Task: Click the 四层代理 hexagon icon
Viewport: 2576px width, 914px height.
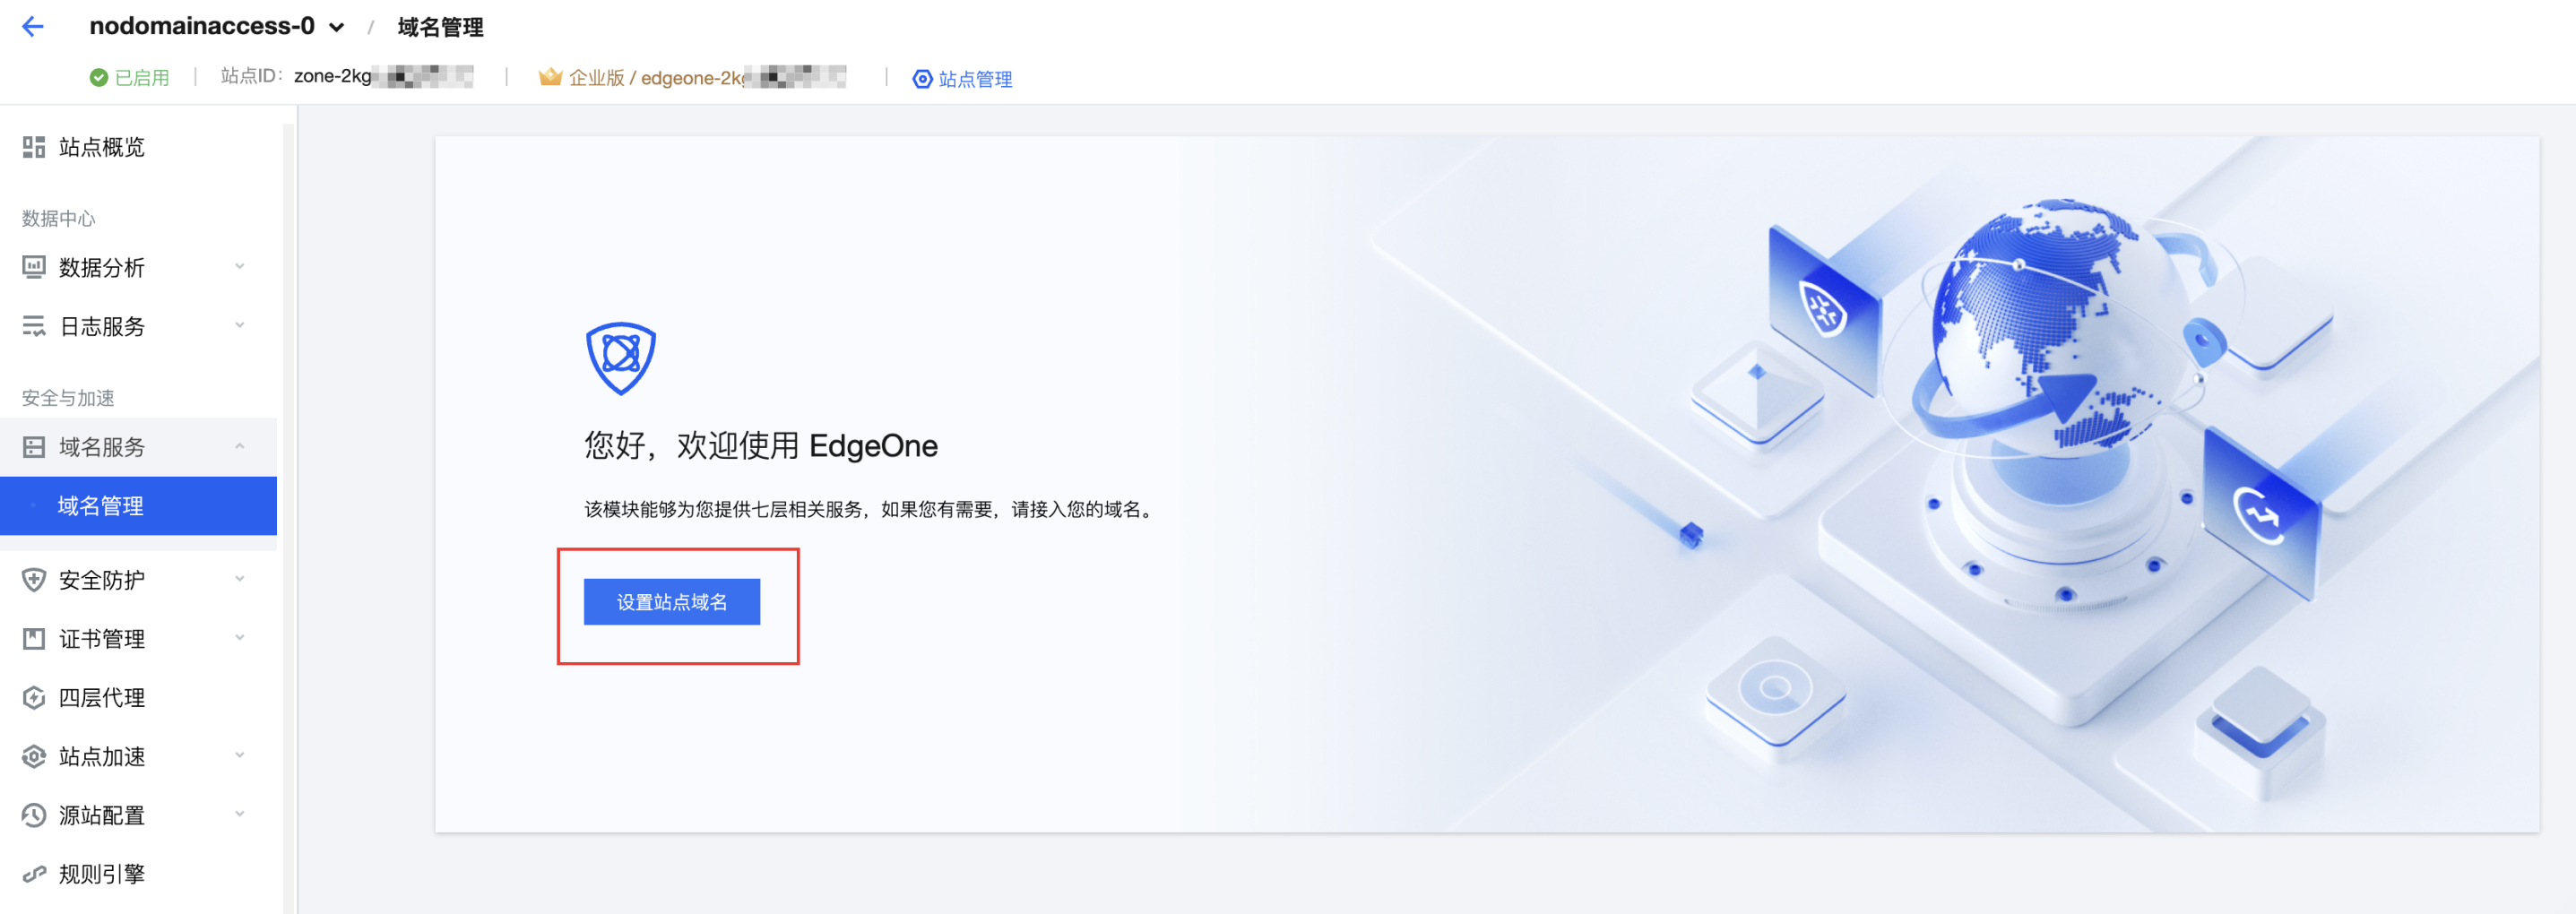Action: [x=34, y=698]
